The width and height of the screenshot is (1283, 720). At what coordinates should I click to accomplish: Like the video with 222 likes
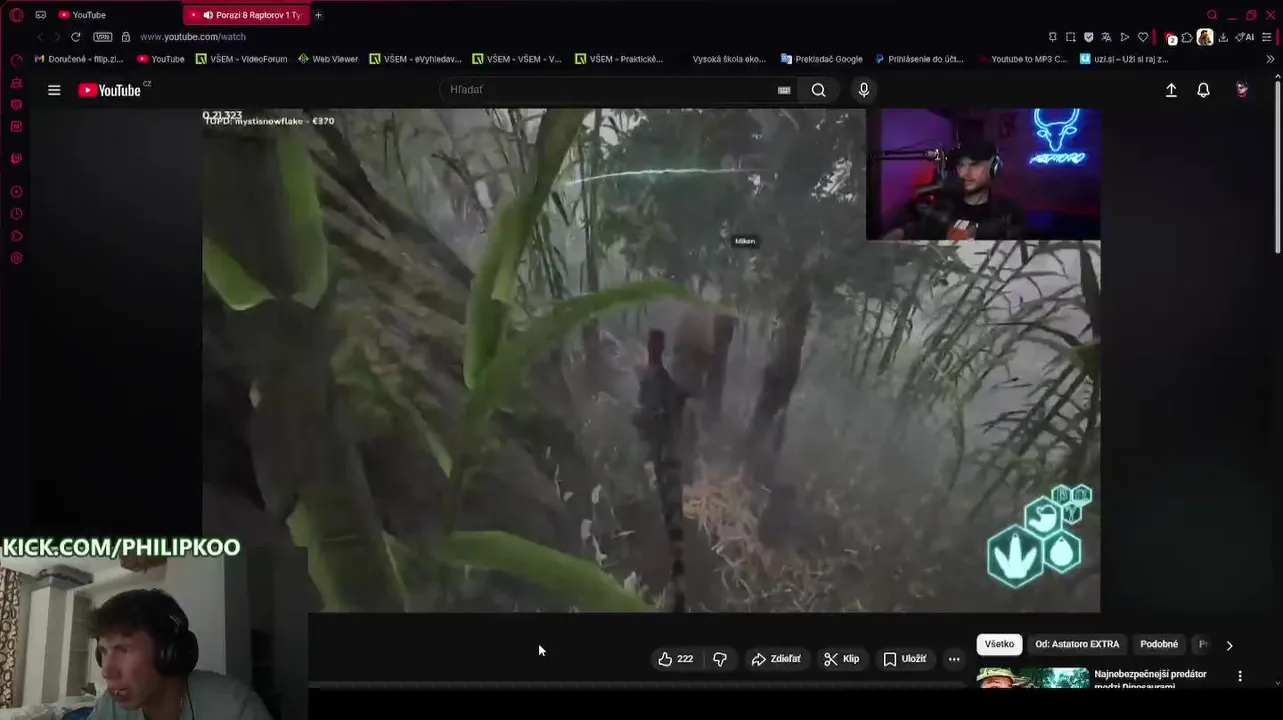(x=676, y=659)
